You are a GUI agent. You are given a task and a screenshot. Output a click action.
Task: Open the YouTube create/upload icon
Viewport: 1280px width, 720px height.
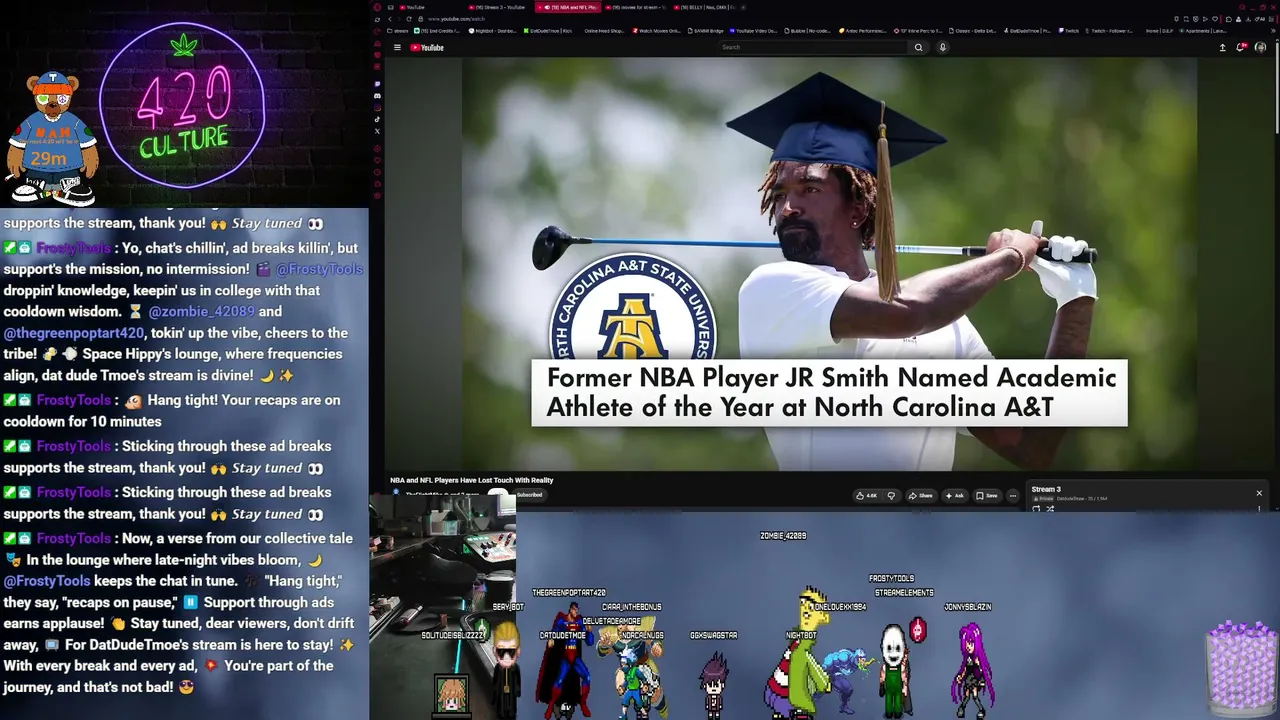(x=1222, y=47)
